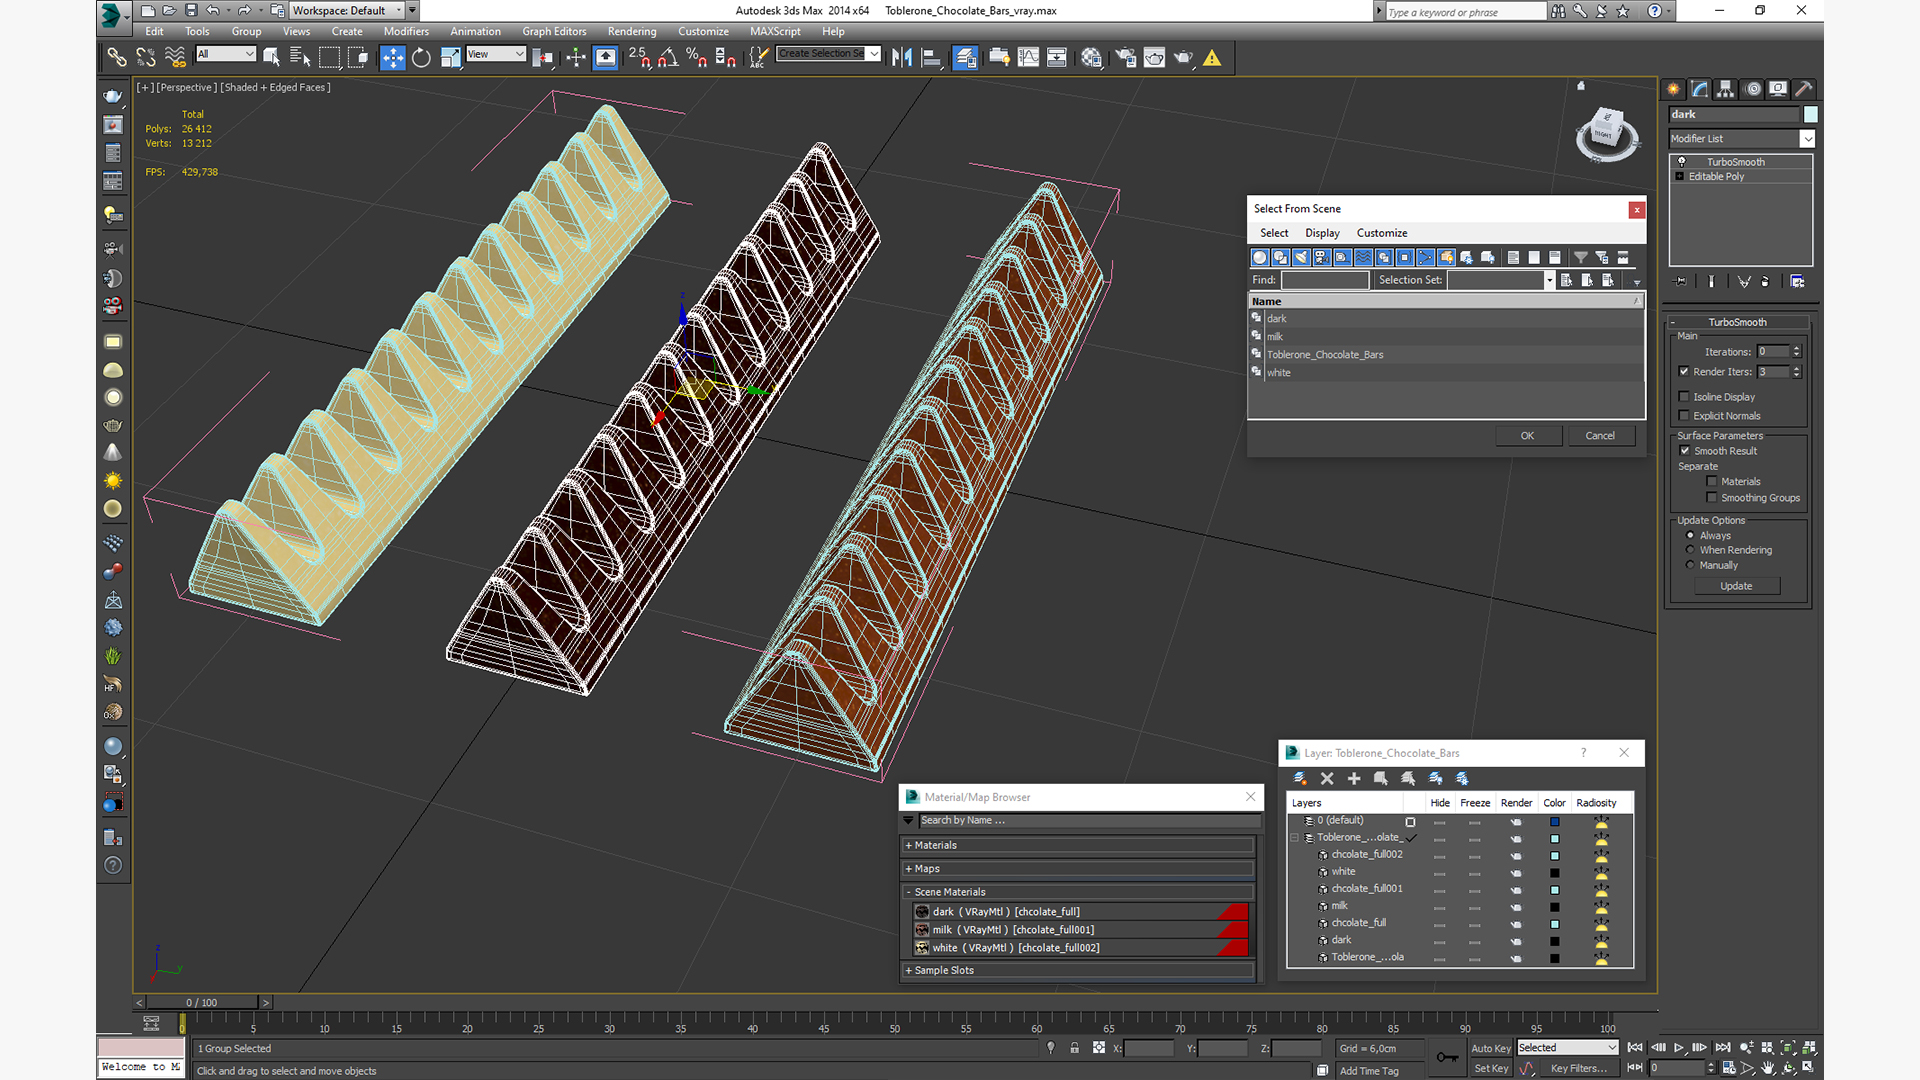Open the Hierarchy command panel tab
Screen dimensions: 1920x1080
tap(1726, 89)
